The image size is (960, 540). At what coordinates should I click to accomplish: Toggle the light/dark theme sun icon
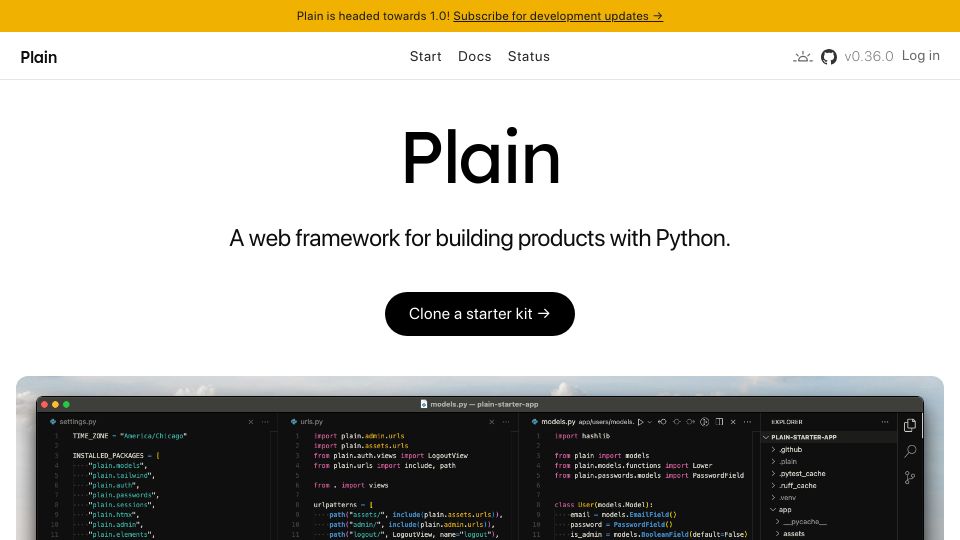[803, 57]
